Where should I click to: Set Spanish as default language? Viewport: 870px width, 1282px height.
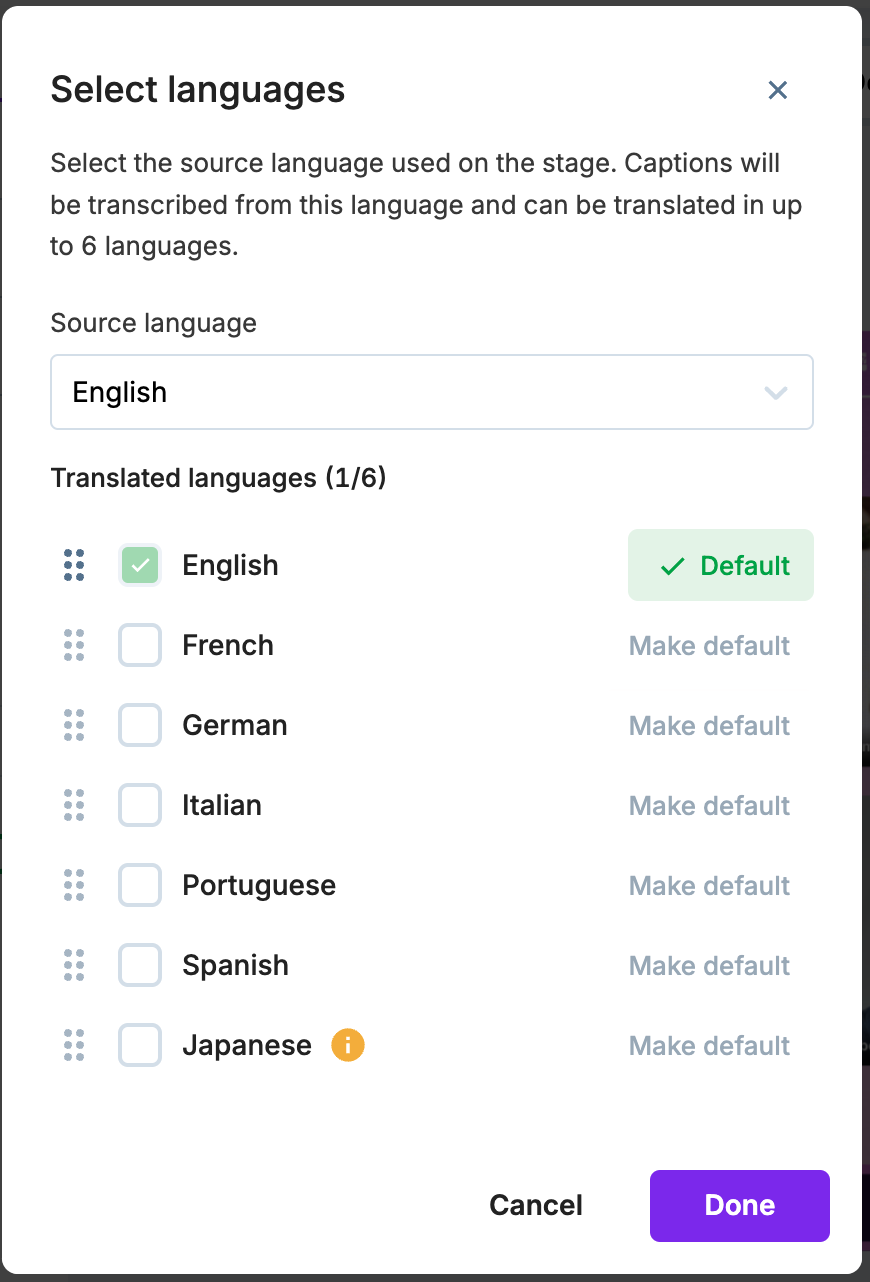click(709, 965)
